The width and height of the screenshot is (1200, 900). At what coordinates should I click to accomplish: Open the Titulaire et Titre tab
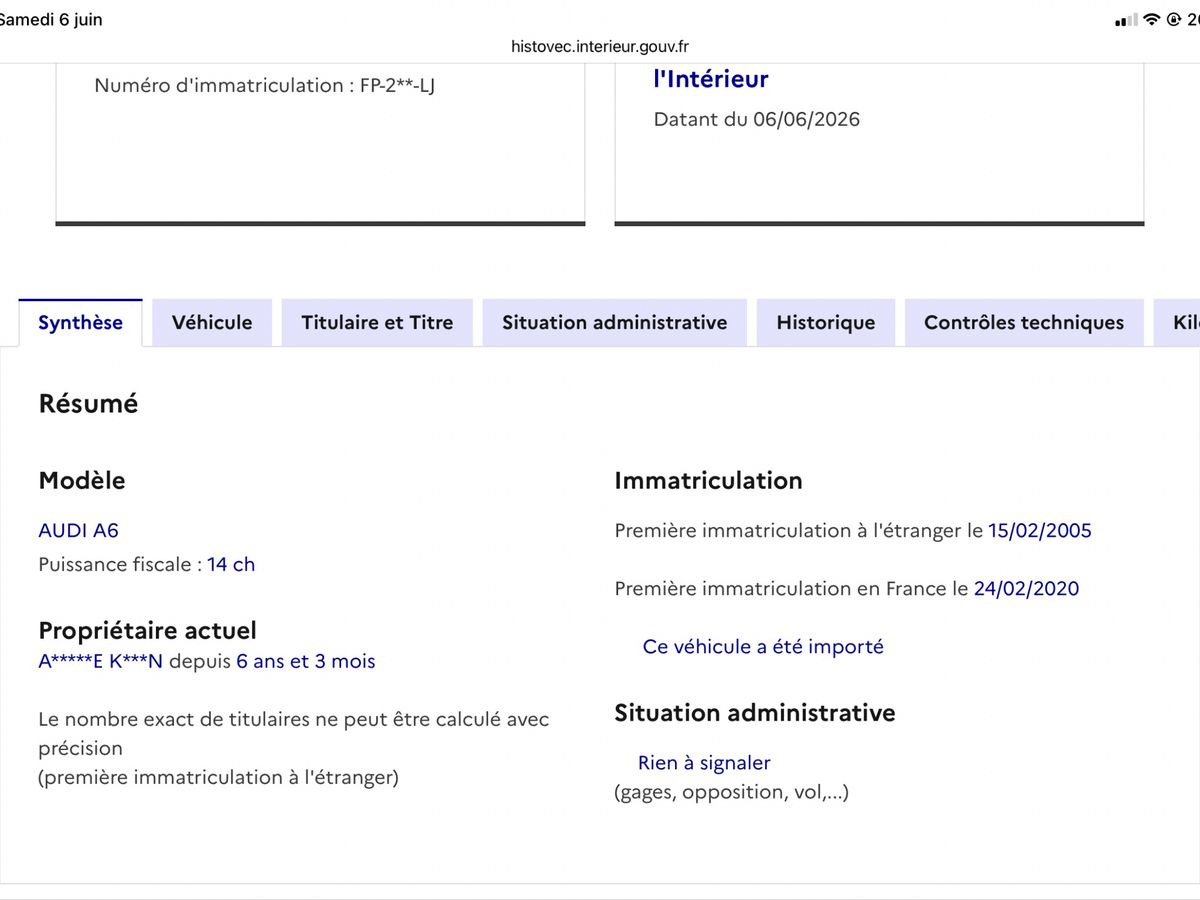377,322
